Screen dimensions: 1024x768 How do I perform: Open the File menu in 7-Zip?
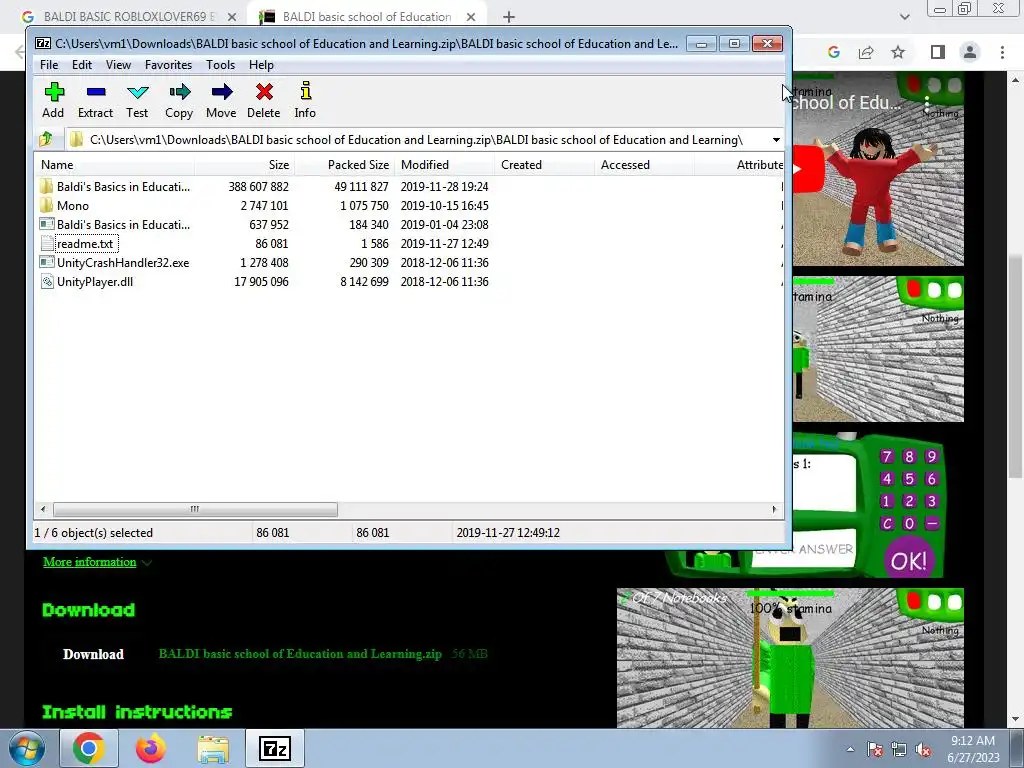pos(49,65)
